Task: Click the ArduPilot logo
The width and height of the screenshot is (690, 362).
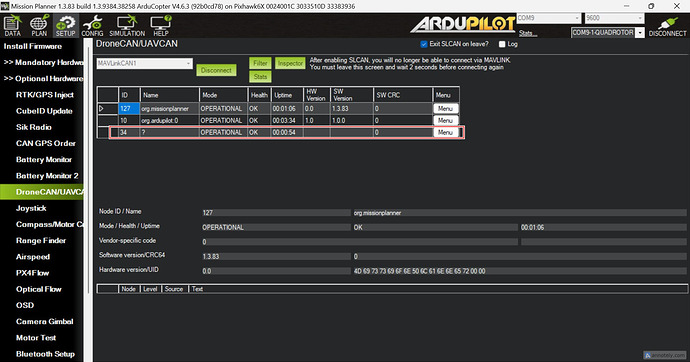Action: pos(462,24)
